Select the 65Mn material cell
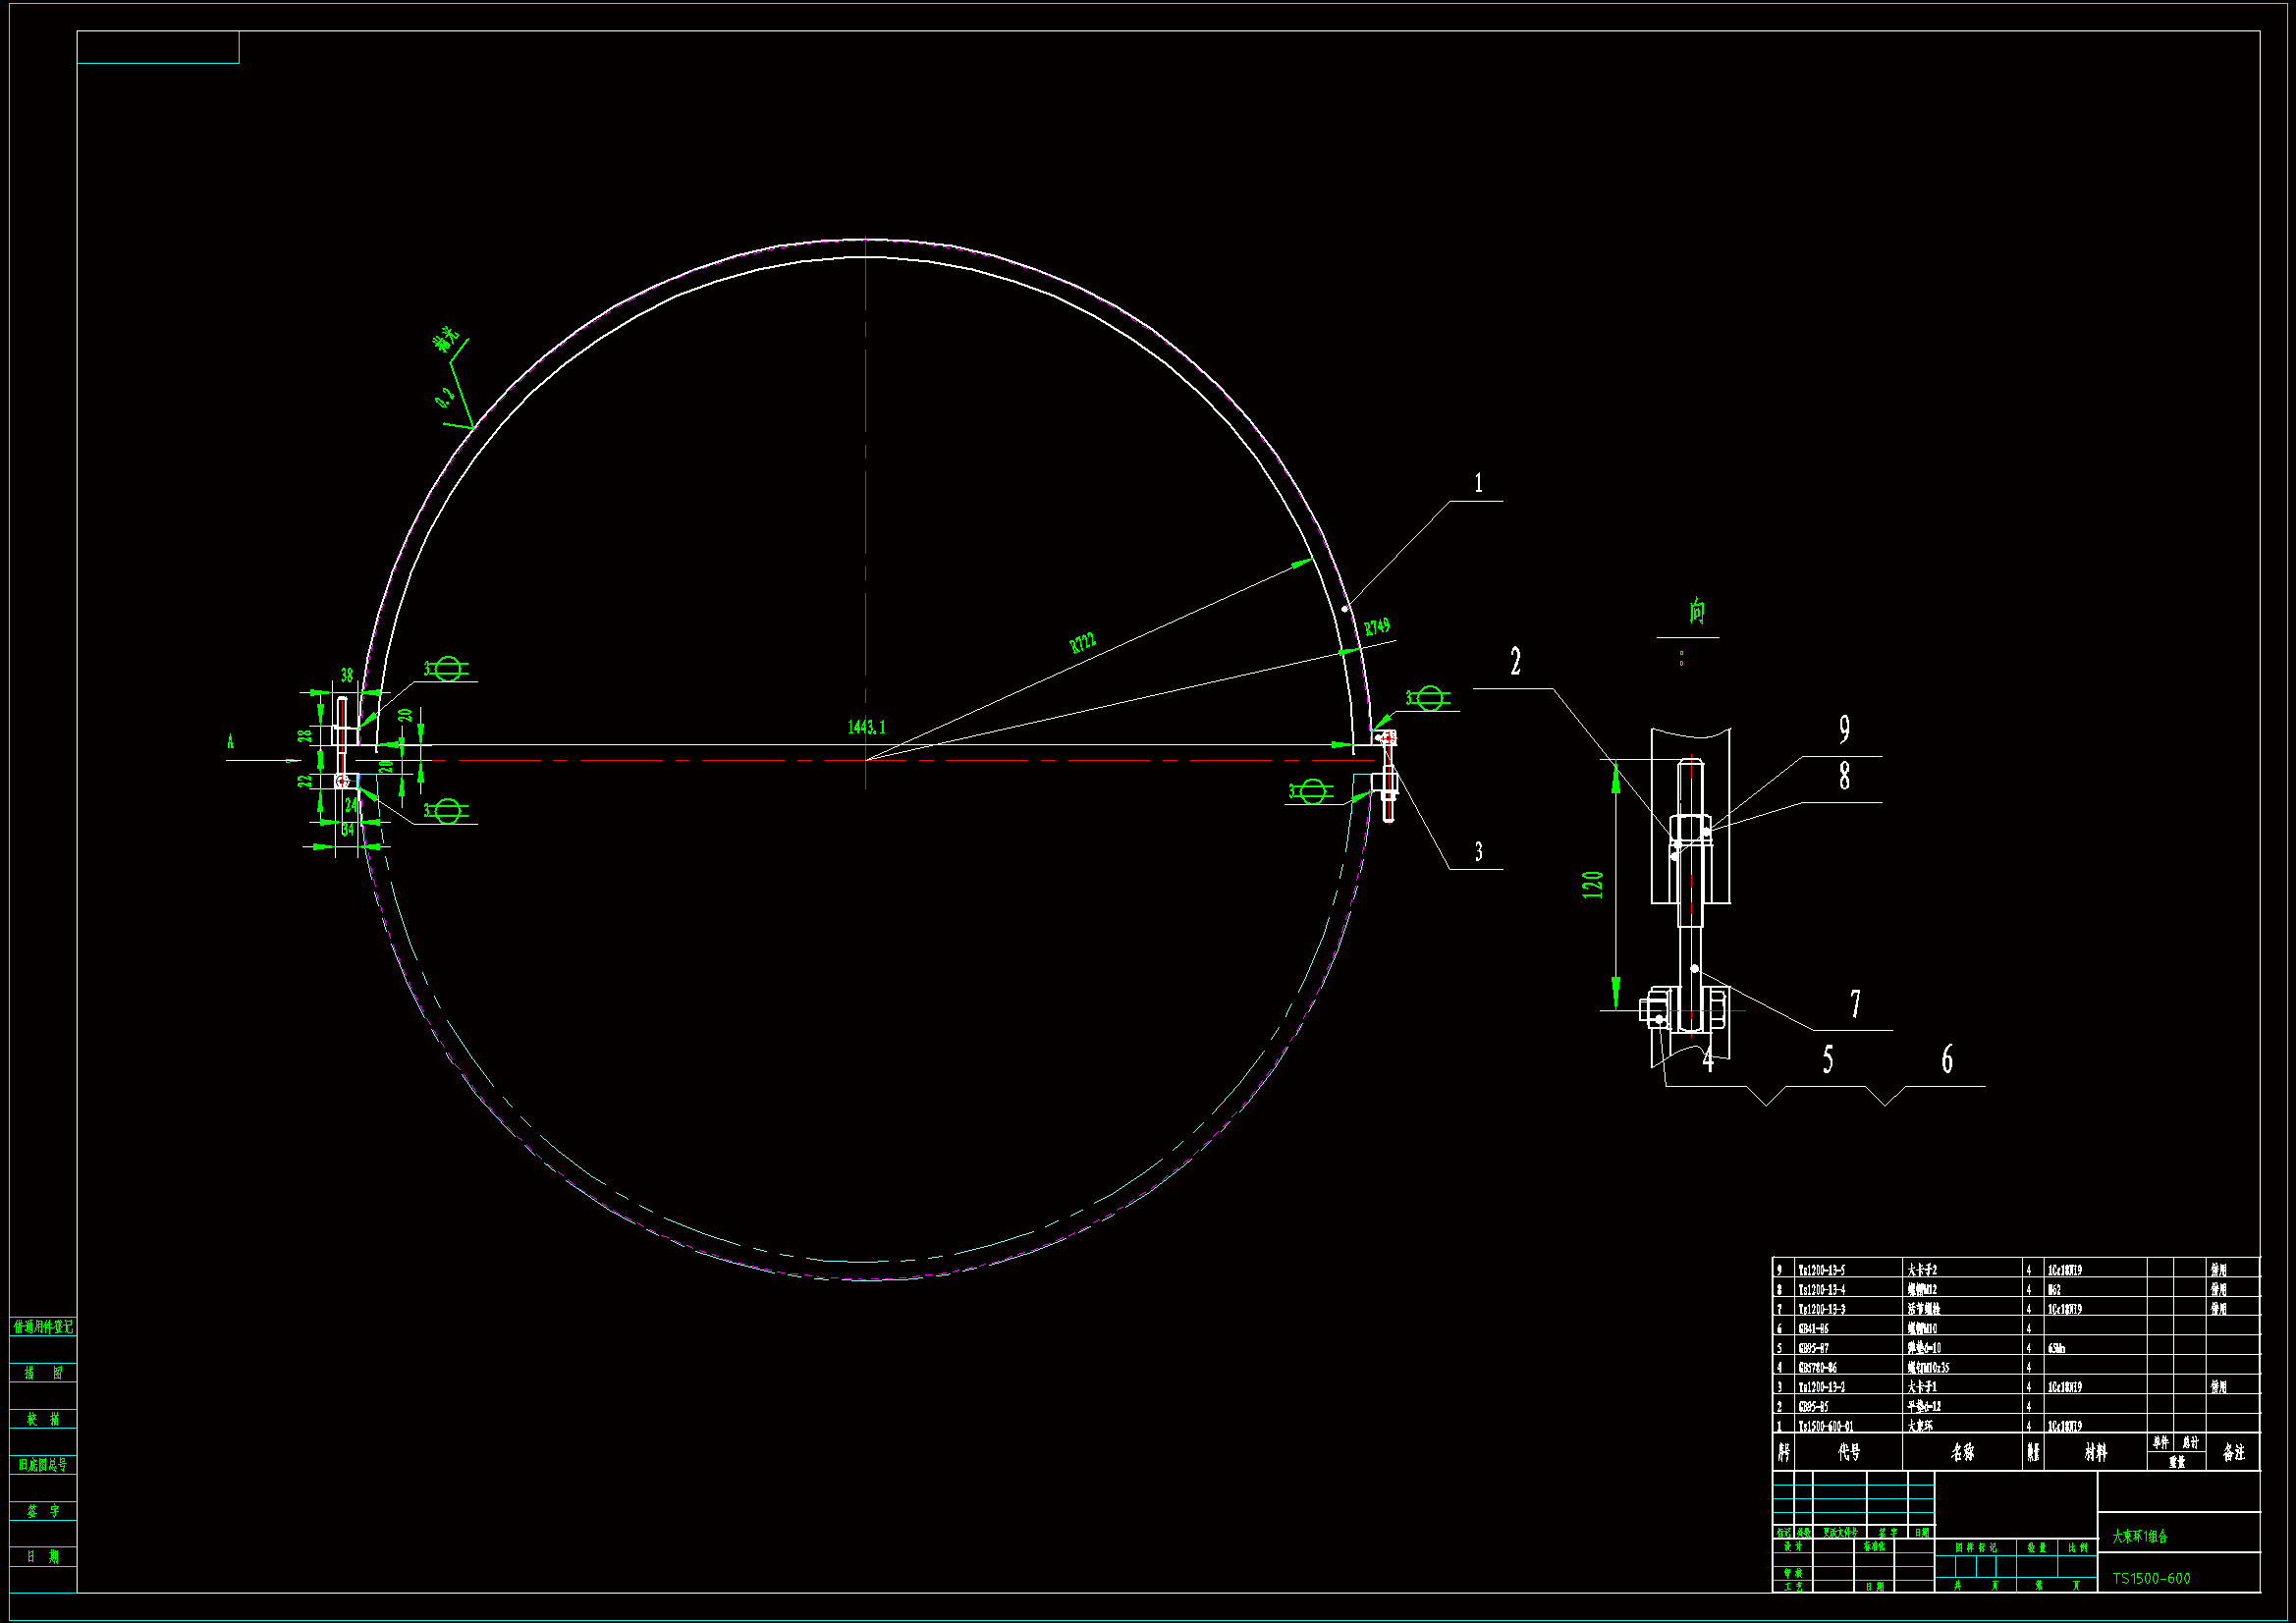The image size is (2296, 1623). click(x=2057, y=1348)
